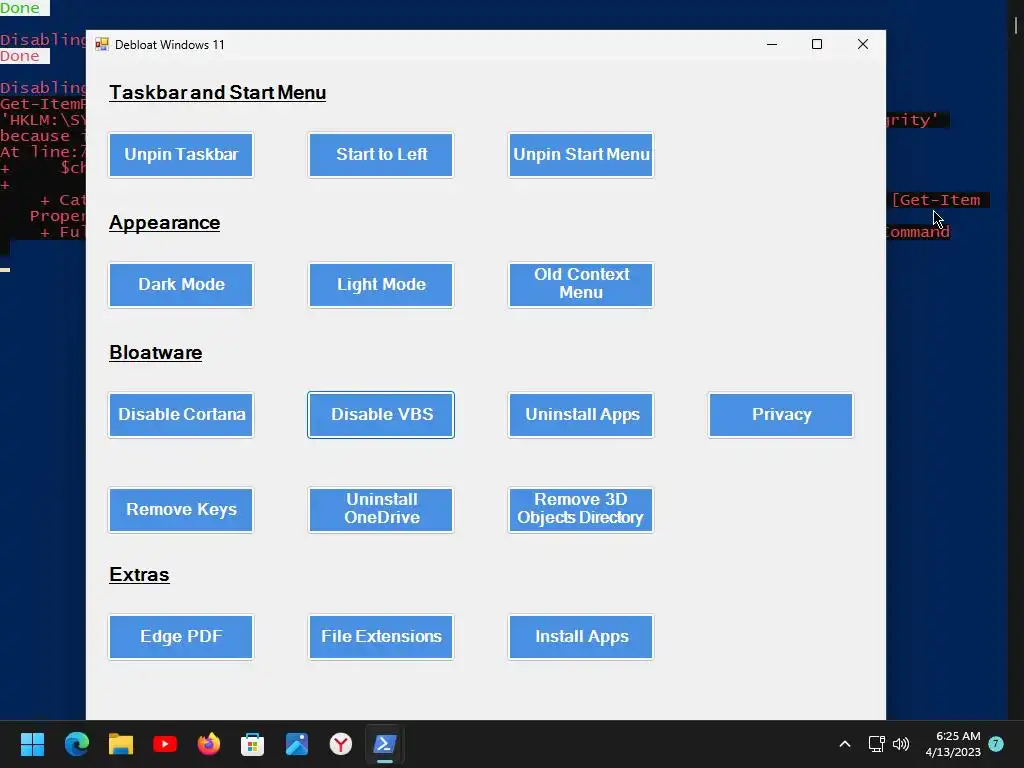Open network status tray icon
Screen dimensions: 1024x768
(x=876, y=744)
